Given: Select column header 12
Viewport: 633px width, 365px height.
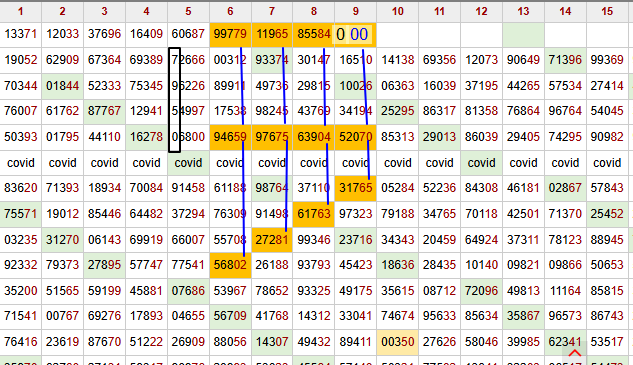Looking at the screenshot, I should coord(481,11).
